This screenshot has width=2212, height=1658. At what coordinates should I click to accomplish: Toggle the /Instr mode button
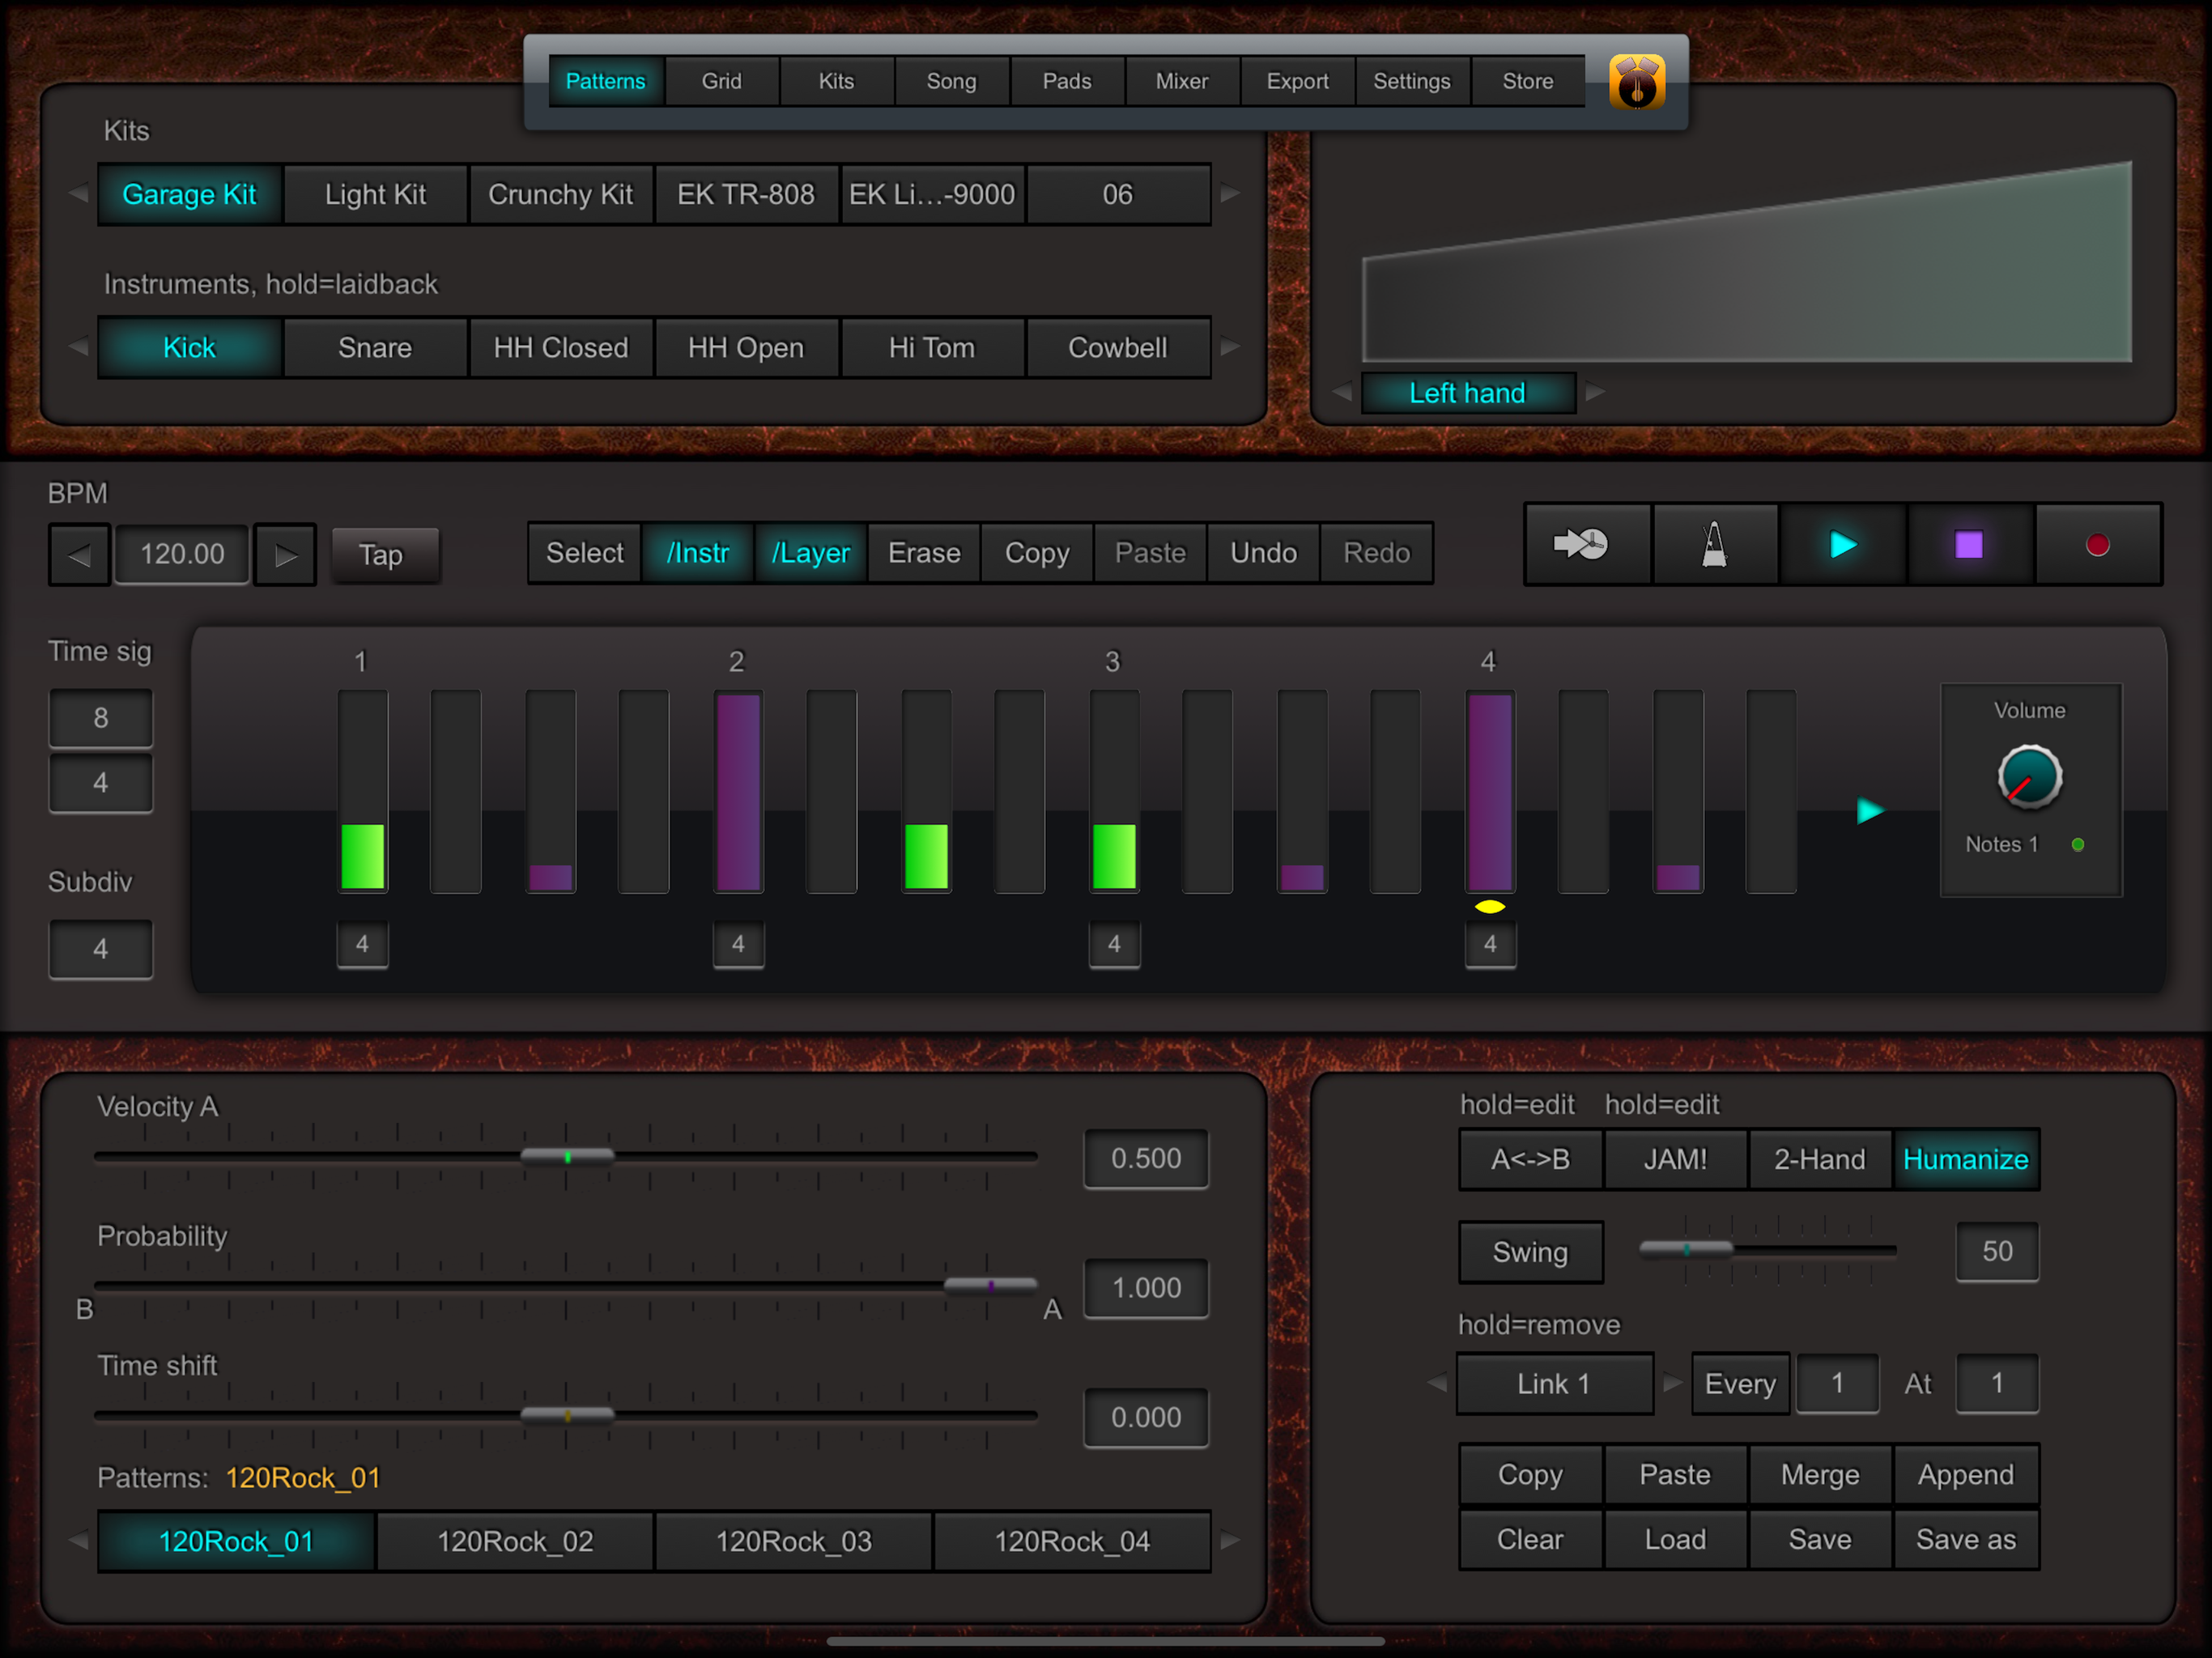tap(697, 553)
